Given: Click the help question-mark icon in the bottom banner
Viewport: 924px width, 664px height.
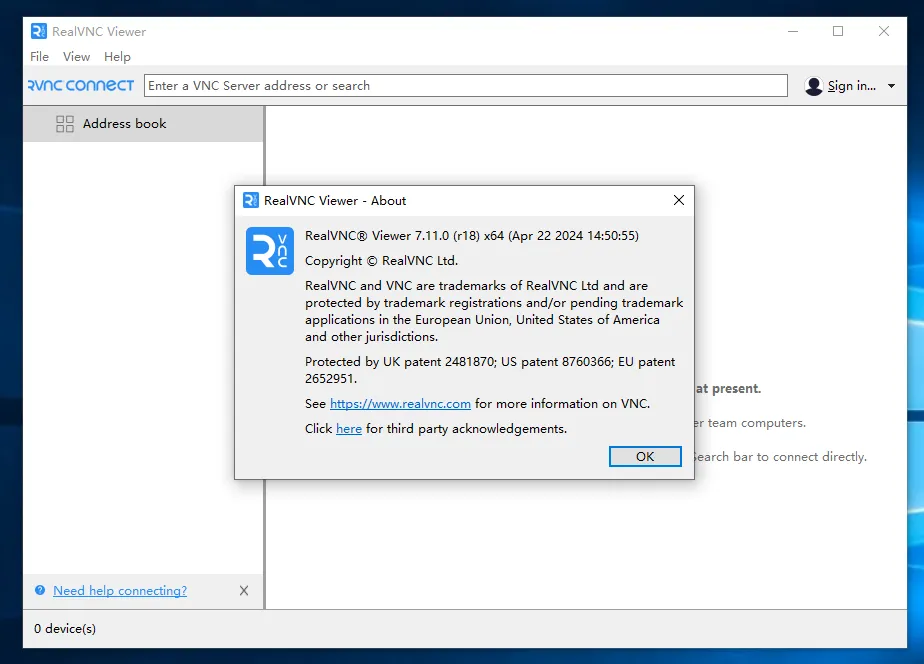Looking at the screenshot, I should [x=39, y=590].
